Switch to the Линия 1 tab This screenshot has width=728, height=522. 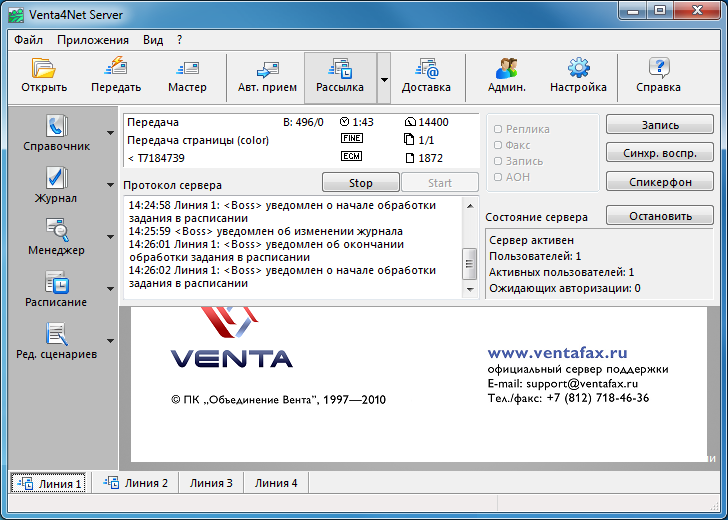point(50,484)
